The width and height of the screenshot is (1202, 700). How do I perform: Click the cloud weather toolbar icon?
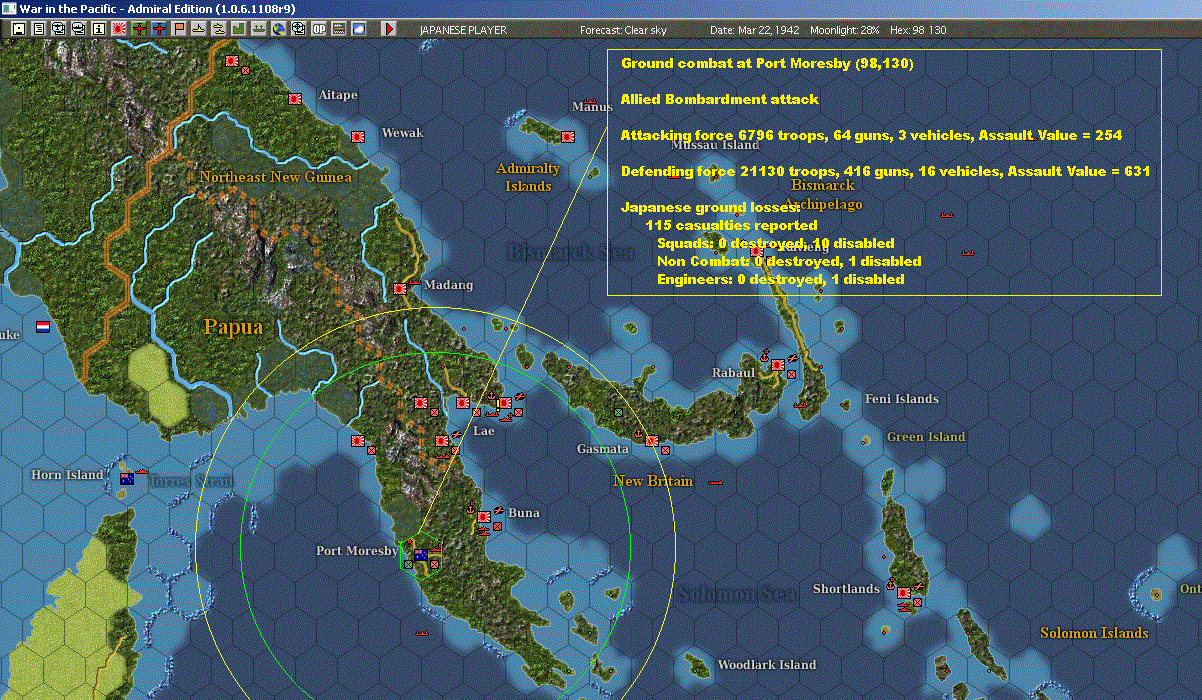coord(359,29)
